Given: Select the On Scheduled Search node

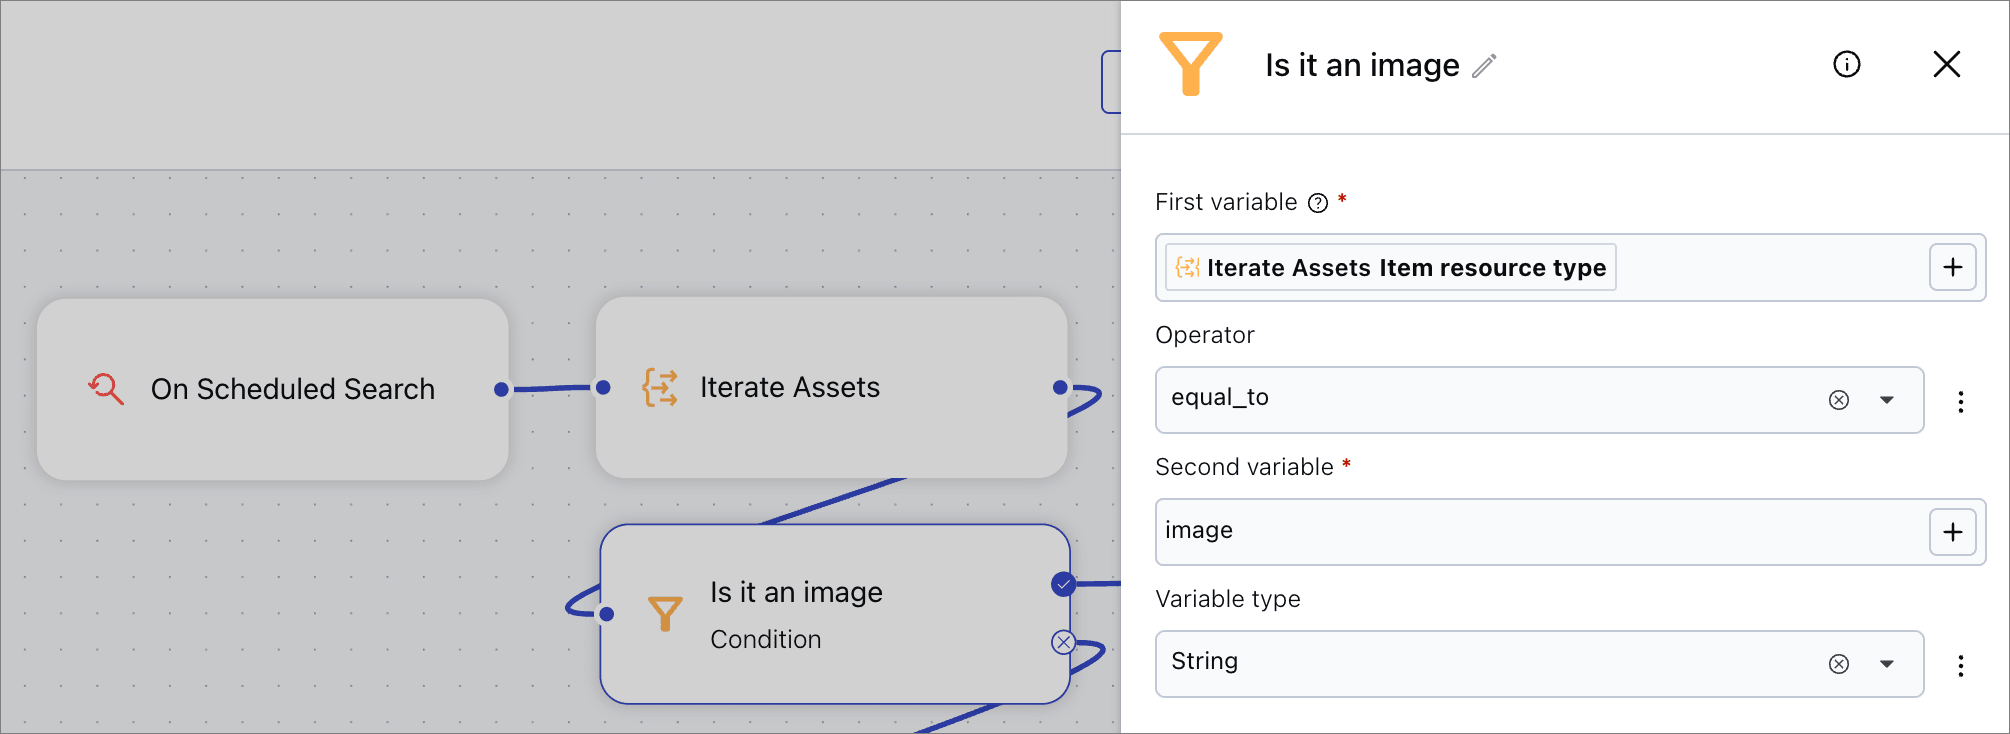Looking at the screenshot, I should [273, 389].
